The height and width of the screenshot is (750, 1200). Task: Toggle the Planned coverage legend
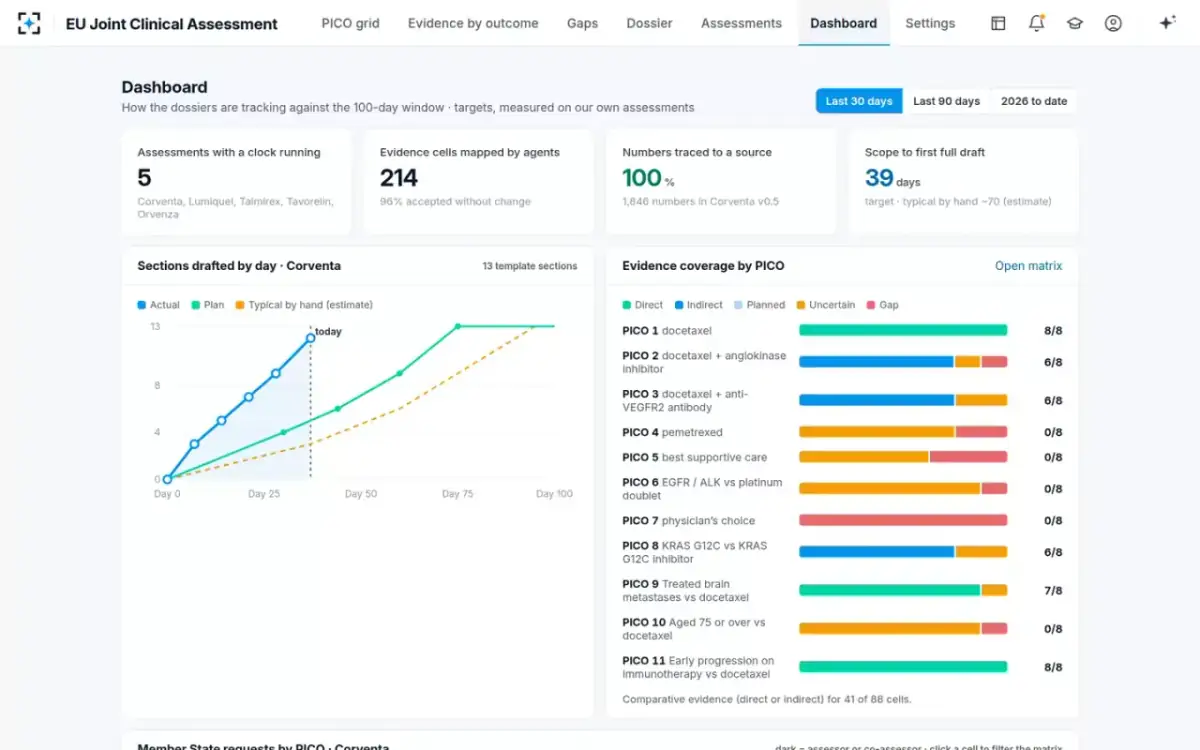759,305
